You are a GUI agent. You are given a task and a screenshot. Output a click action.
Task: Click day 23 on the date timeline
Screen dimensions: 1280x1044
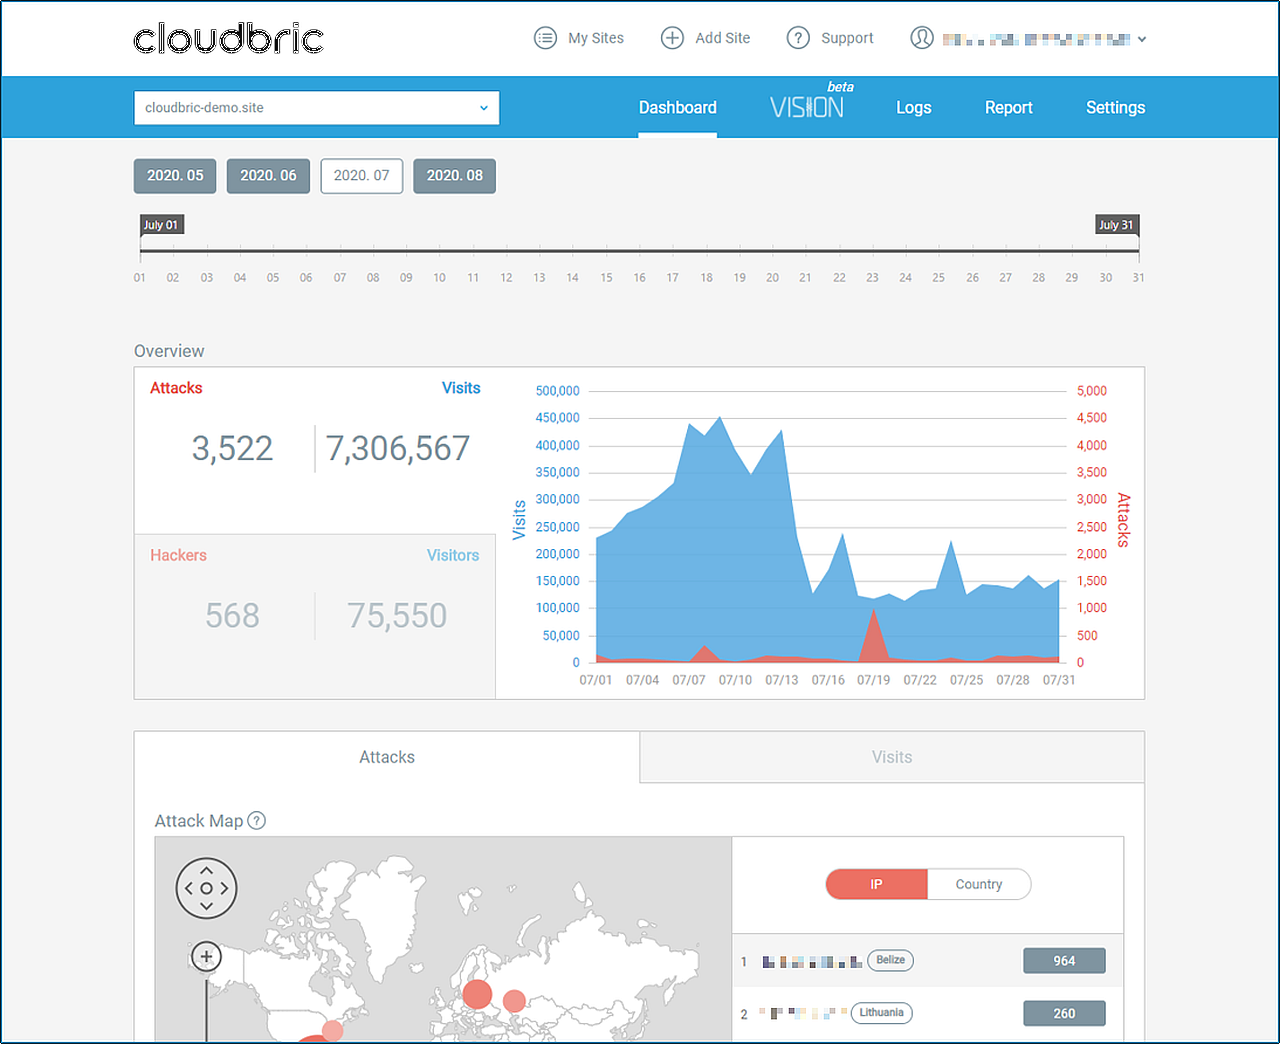pyautogui.click(x=872, y=278)
